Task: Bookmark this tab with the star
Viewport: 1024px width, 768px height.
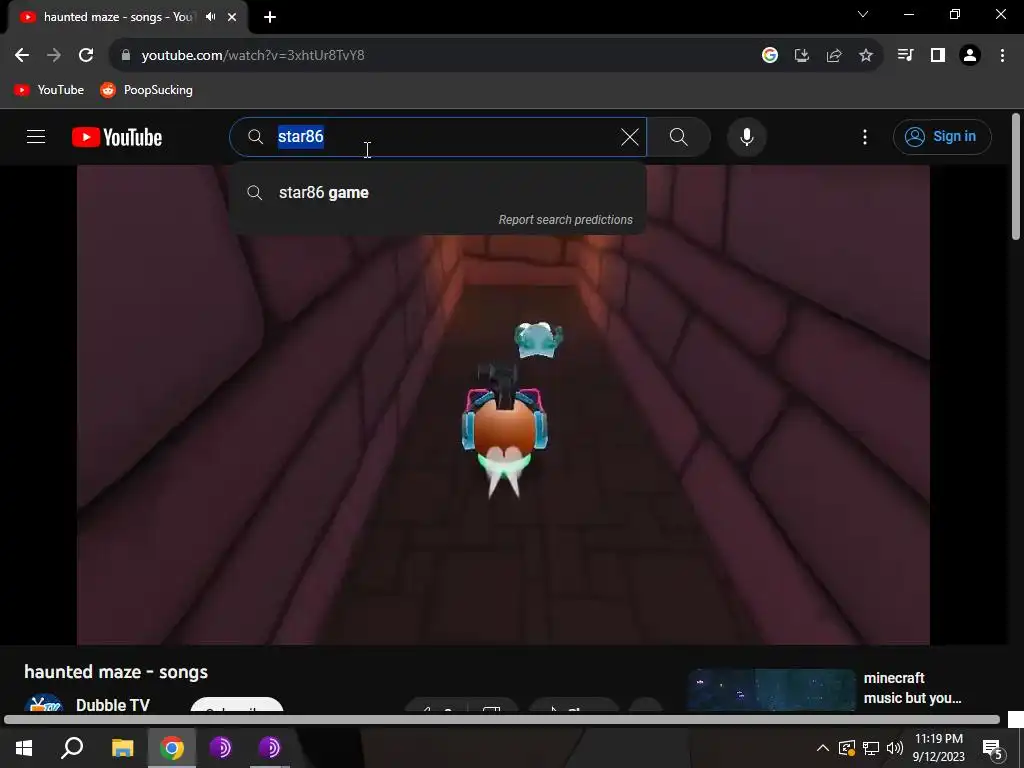Action: point(866,56)
